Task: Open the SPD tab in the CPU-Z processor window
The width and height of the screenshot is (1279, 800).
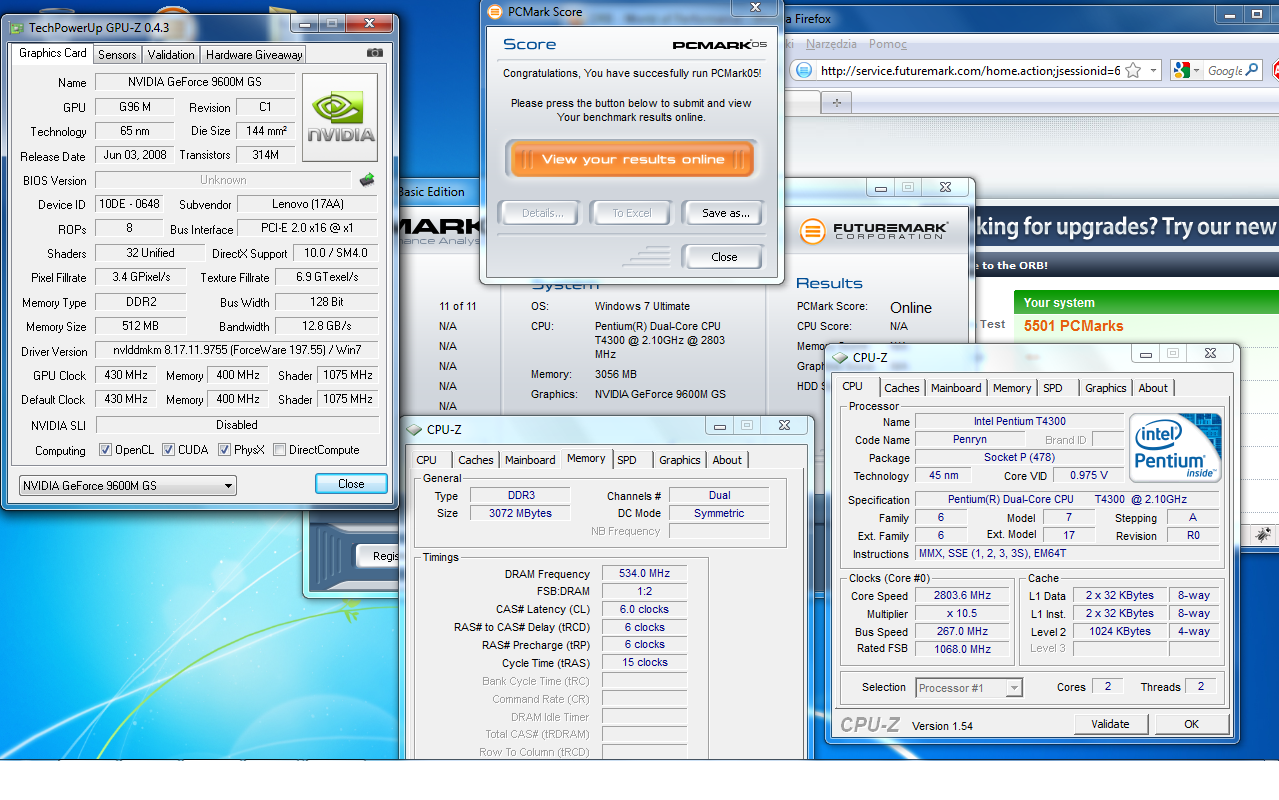Action: pyautogui.click(x=1053, y=388)
